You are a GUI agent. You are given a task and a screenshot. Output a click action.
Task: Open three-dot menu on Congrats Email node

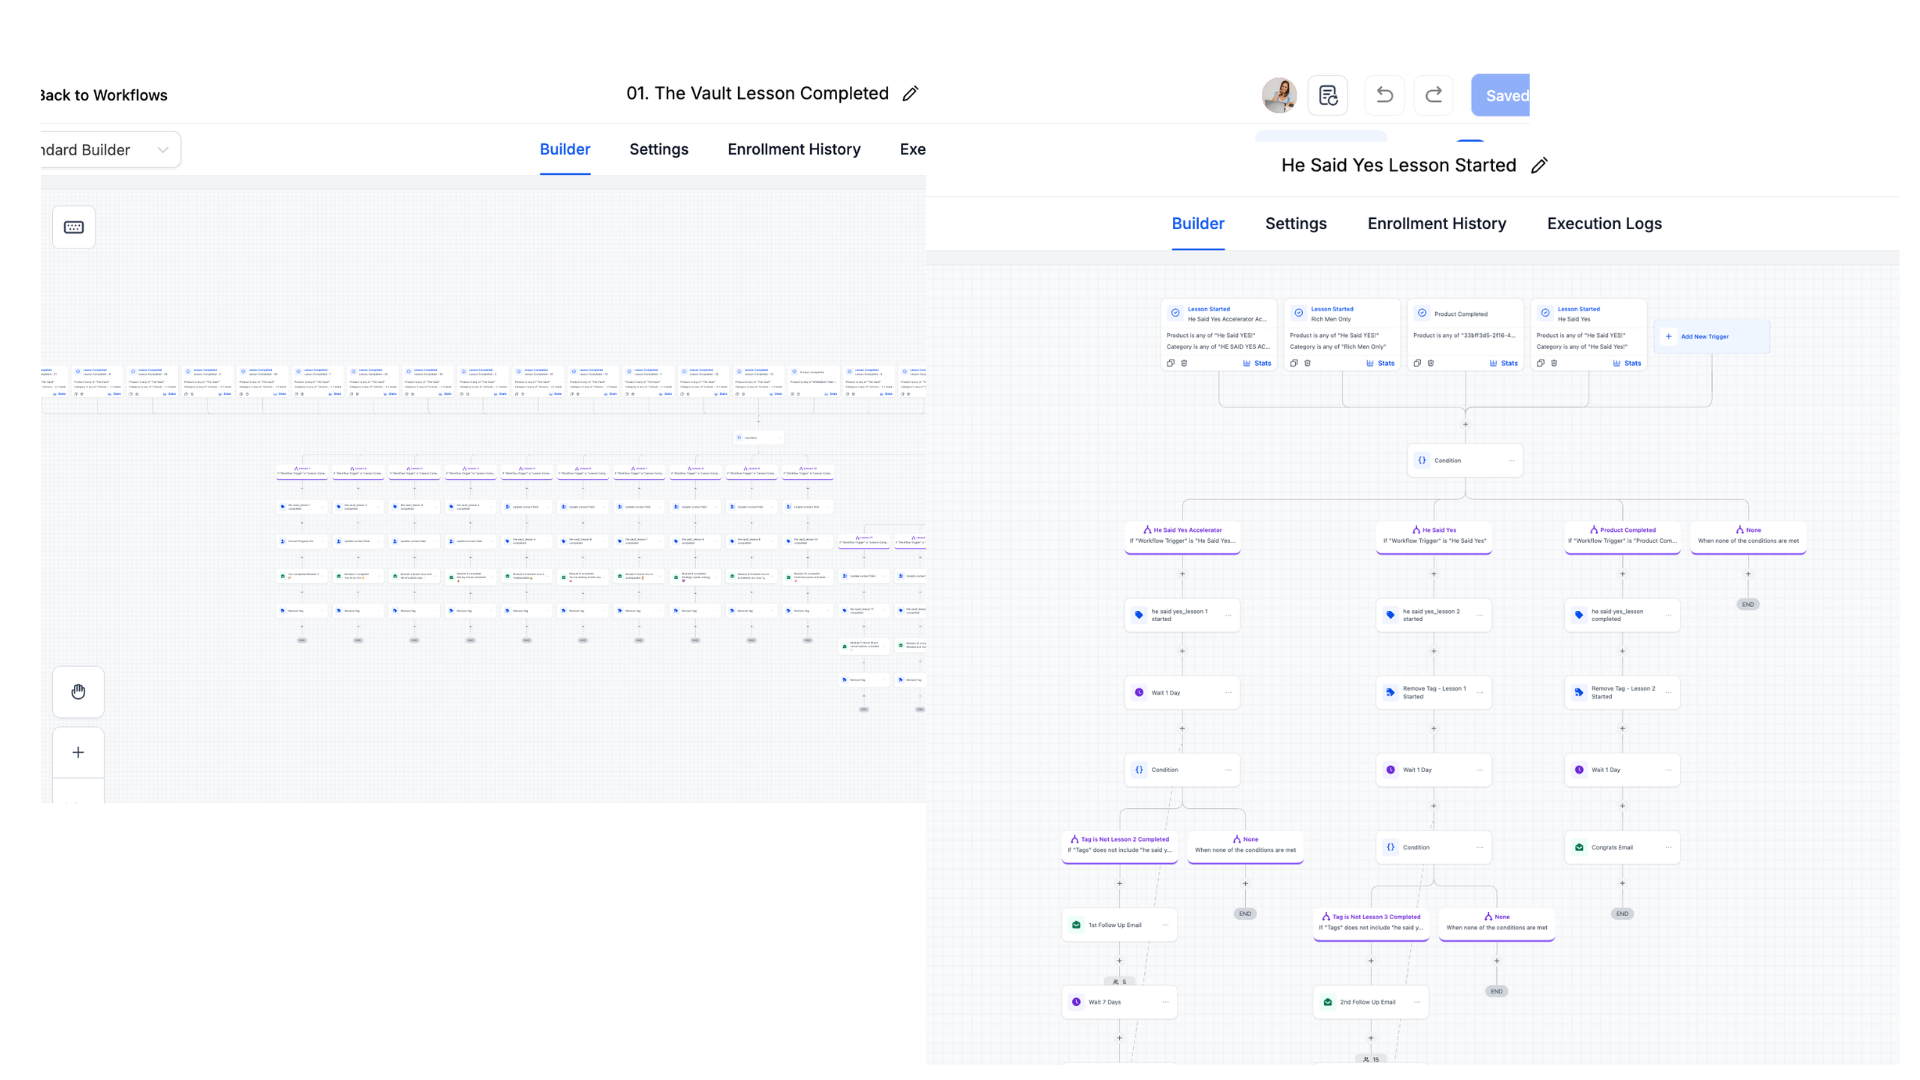coord(1668,847)
